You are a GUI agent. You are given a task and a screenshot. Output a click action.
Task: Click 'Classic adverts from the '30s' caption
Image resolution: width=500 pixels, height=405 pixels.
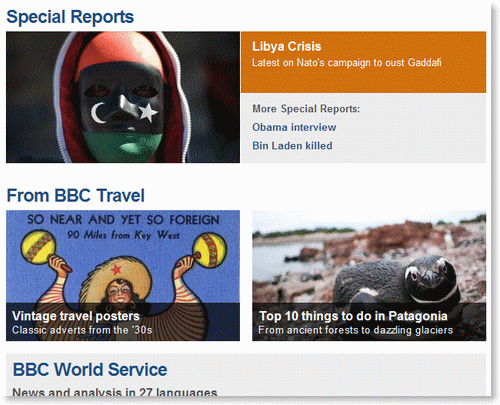pos(82,330)
